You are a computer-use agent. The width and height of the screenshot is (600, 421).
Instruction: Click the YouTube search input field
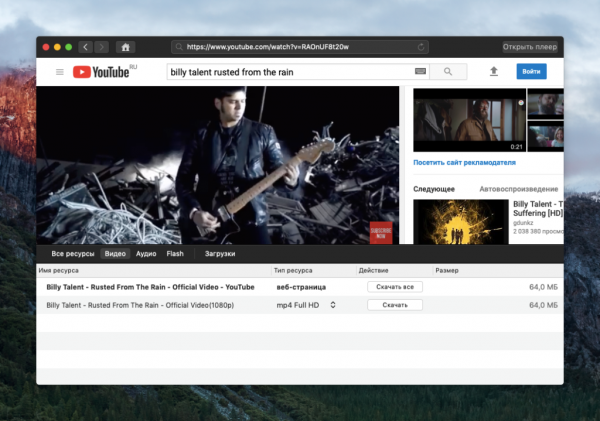298,72
